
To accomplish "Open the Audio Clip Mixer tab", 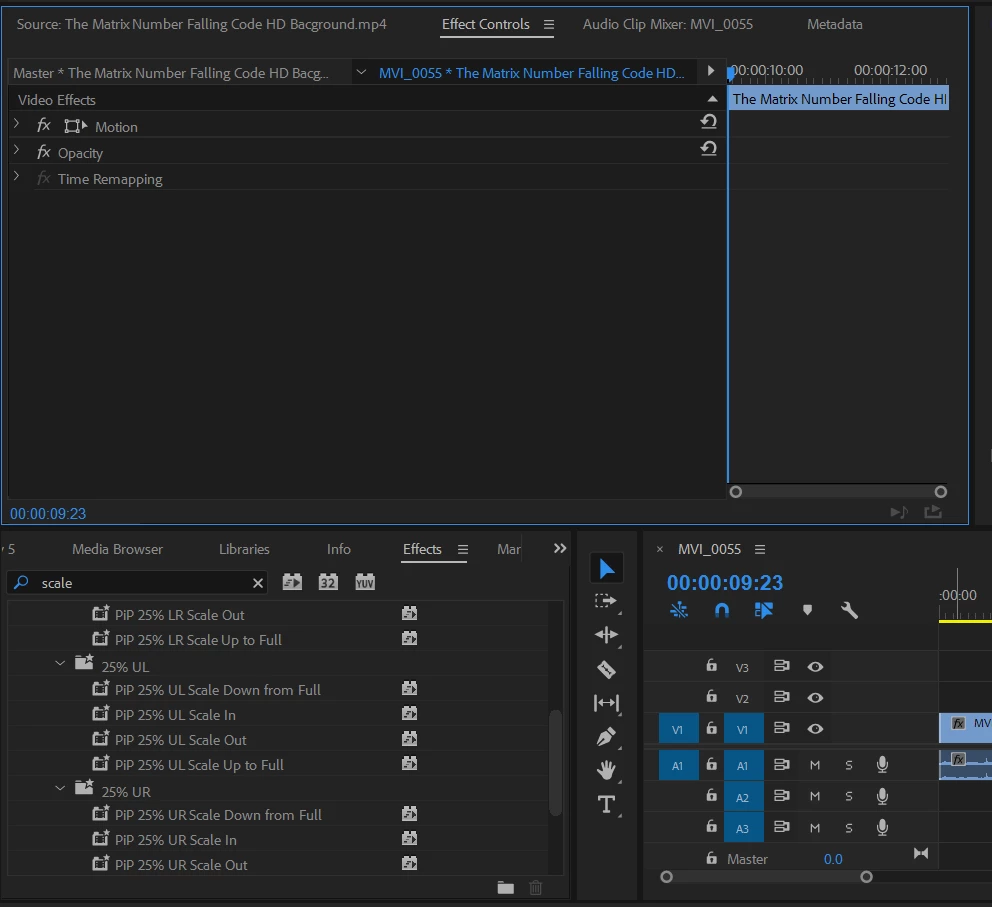I will (x=667, y=25).
